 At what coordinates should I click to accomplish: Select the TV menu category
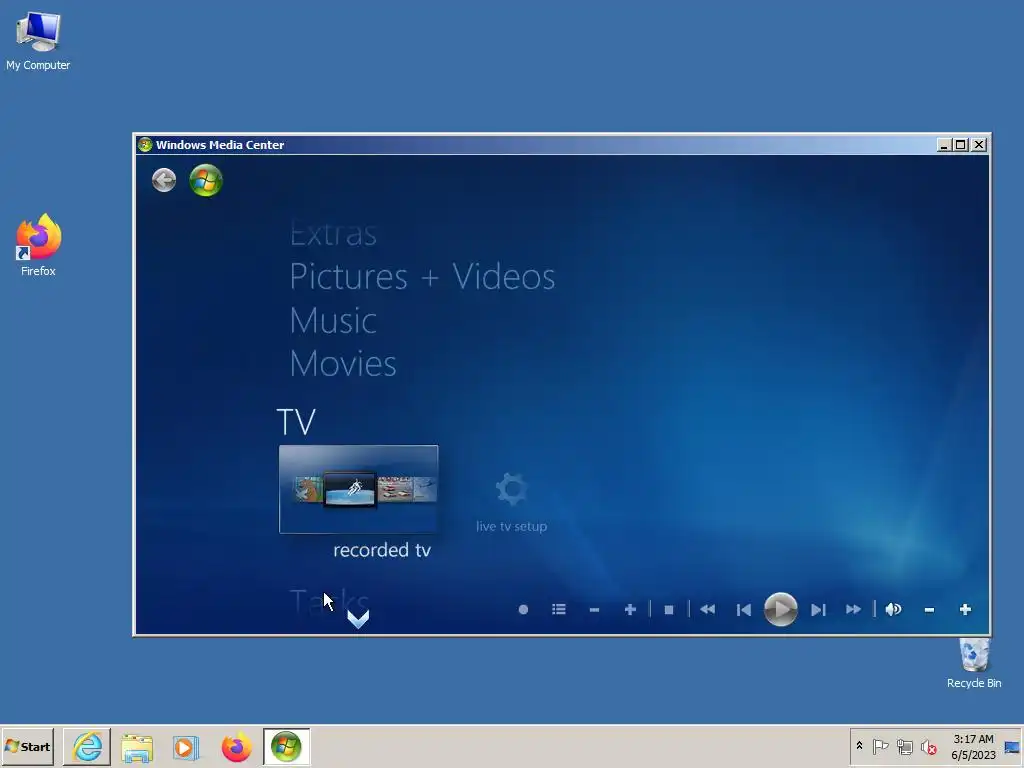coord(296,421)
